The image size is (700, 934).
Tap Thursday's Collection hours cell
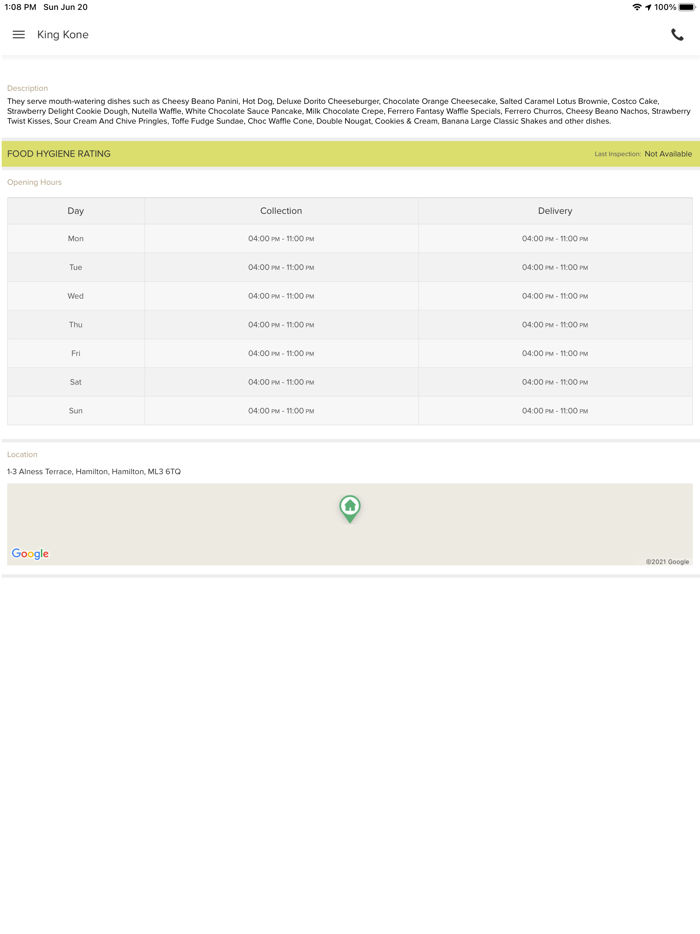tap(281, 325)
